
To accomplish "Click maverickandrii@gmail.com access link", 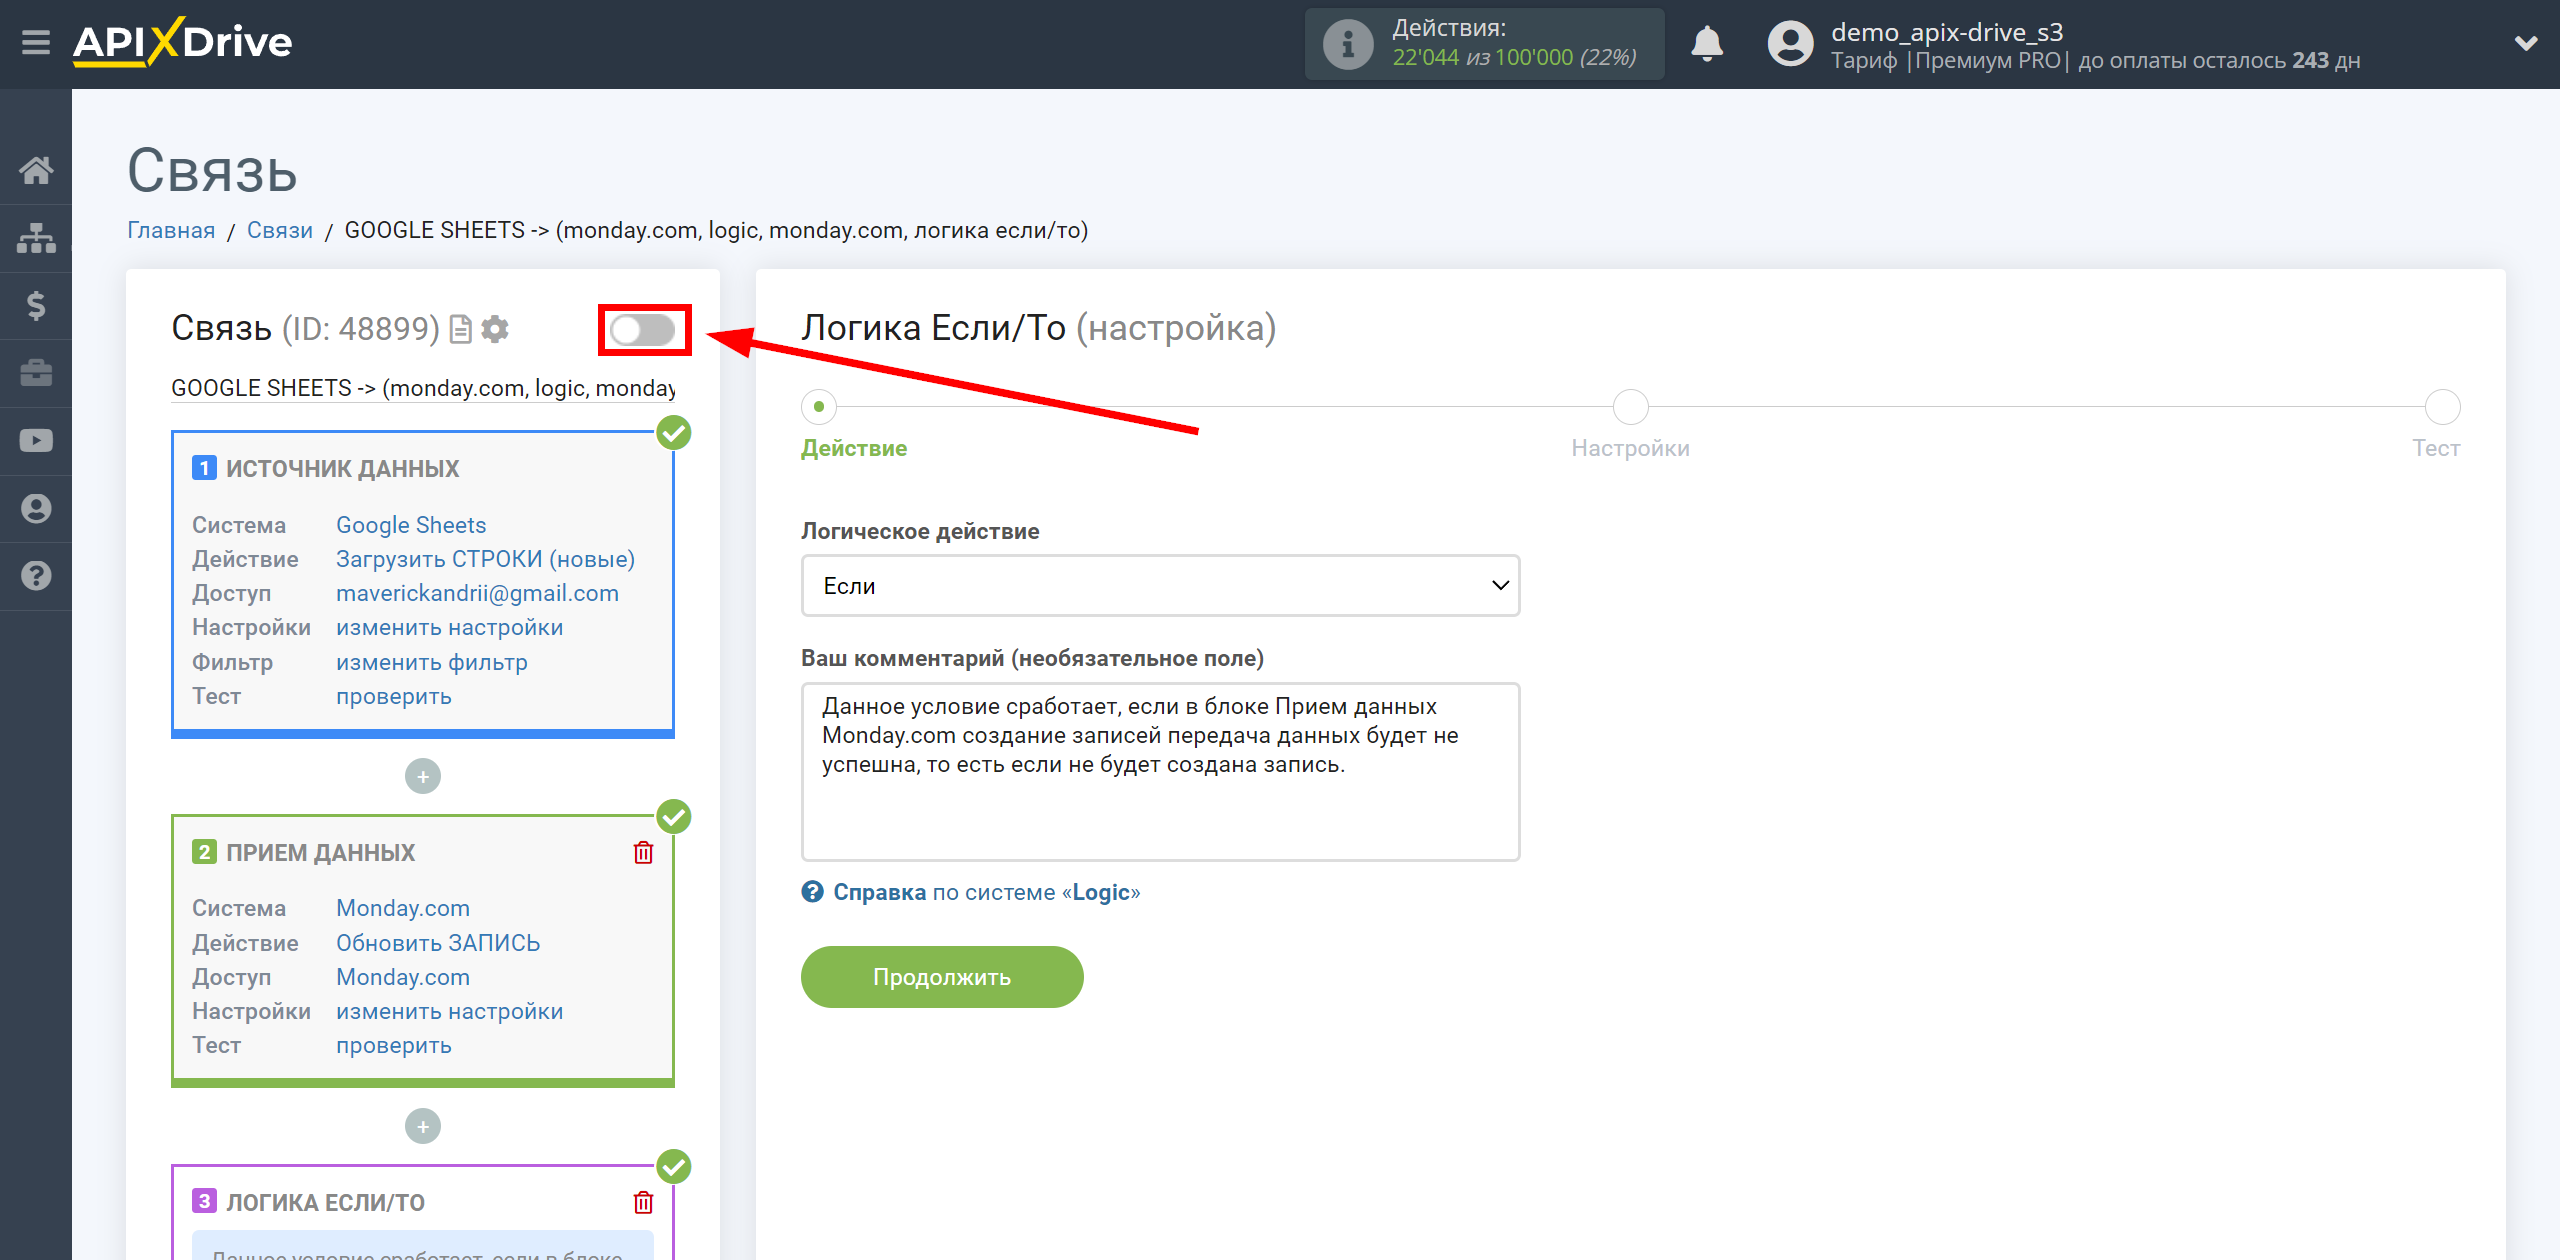I will (x=477, y=593).
